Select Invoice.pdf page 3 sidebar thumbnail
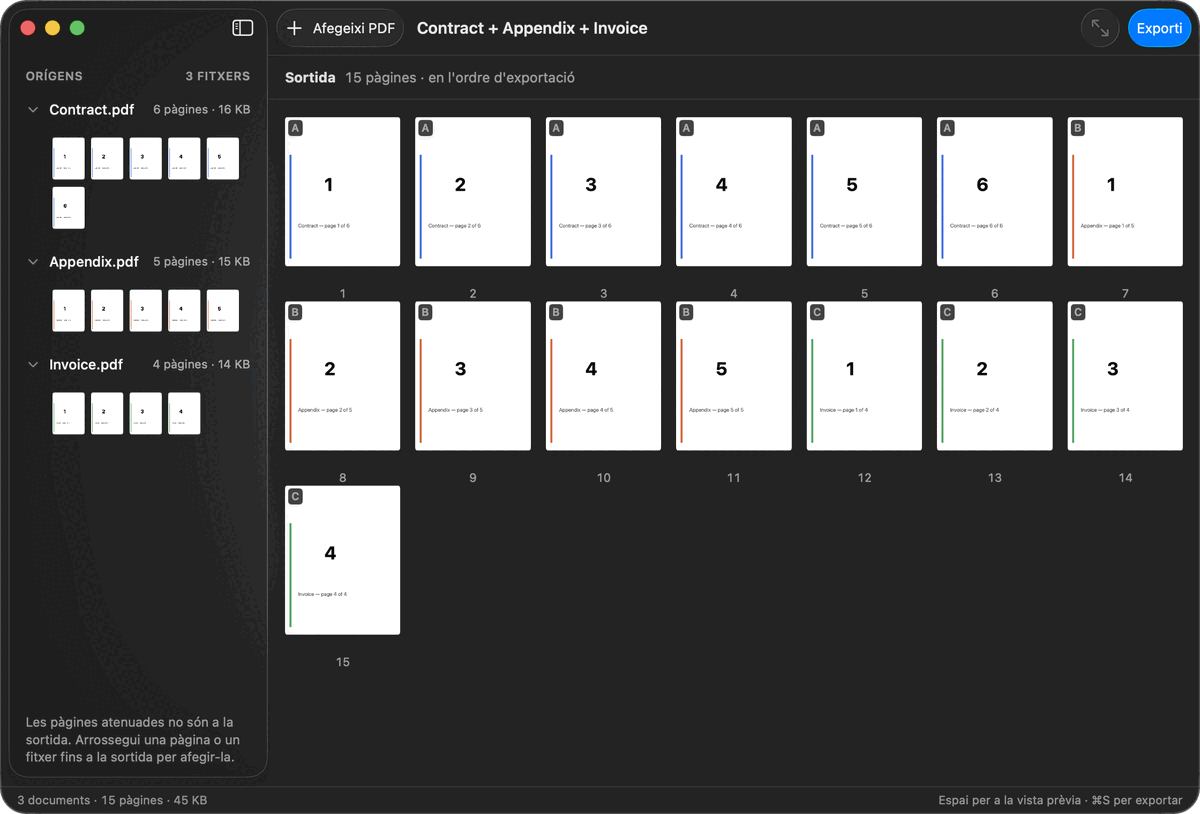This screenshot has width=1200, height=814. coord(146,414)
